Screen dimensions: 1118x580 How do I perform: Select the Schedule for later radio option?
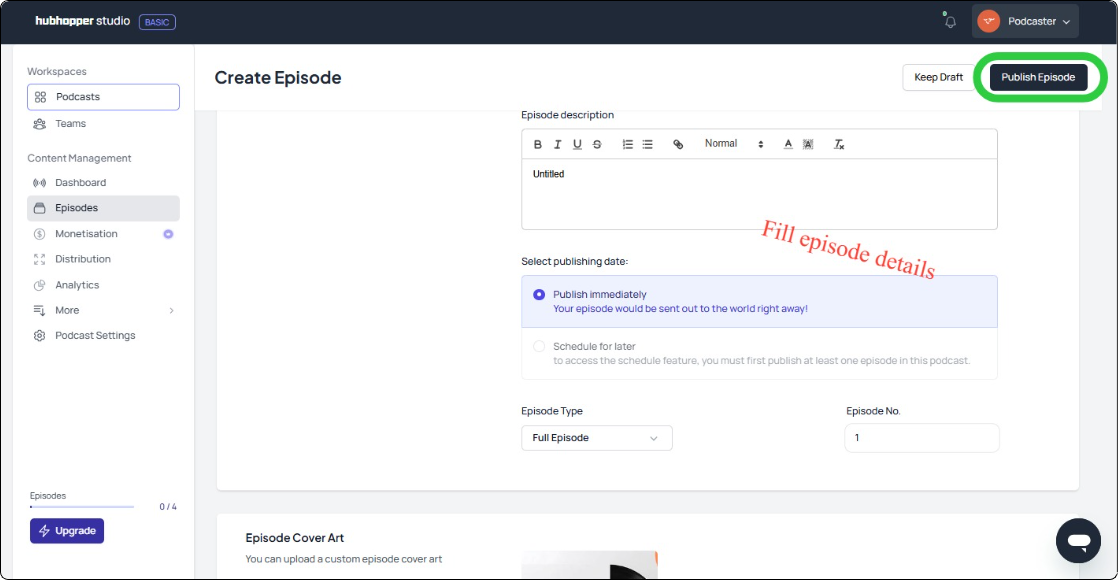click(539, 347)
